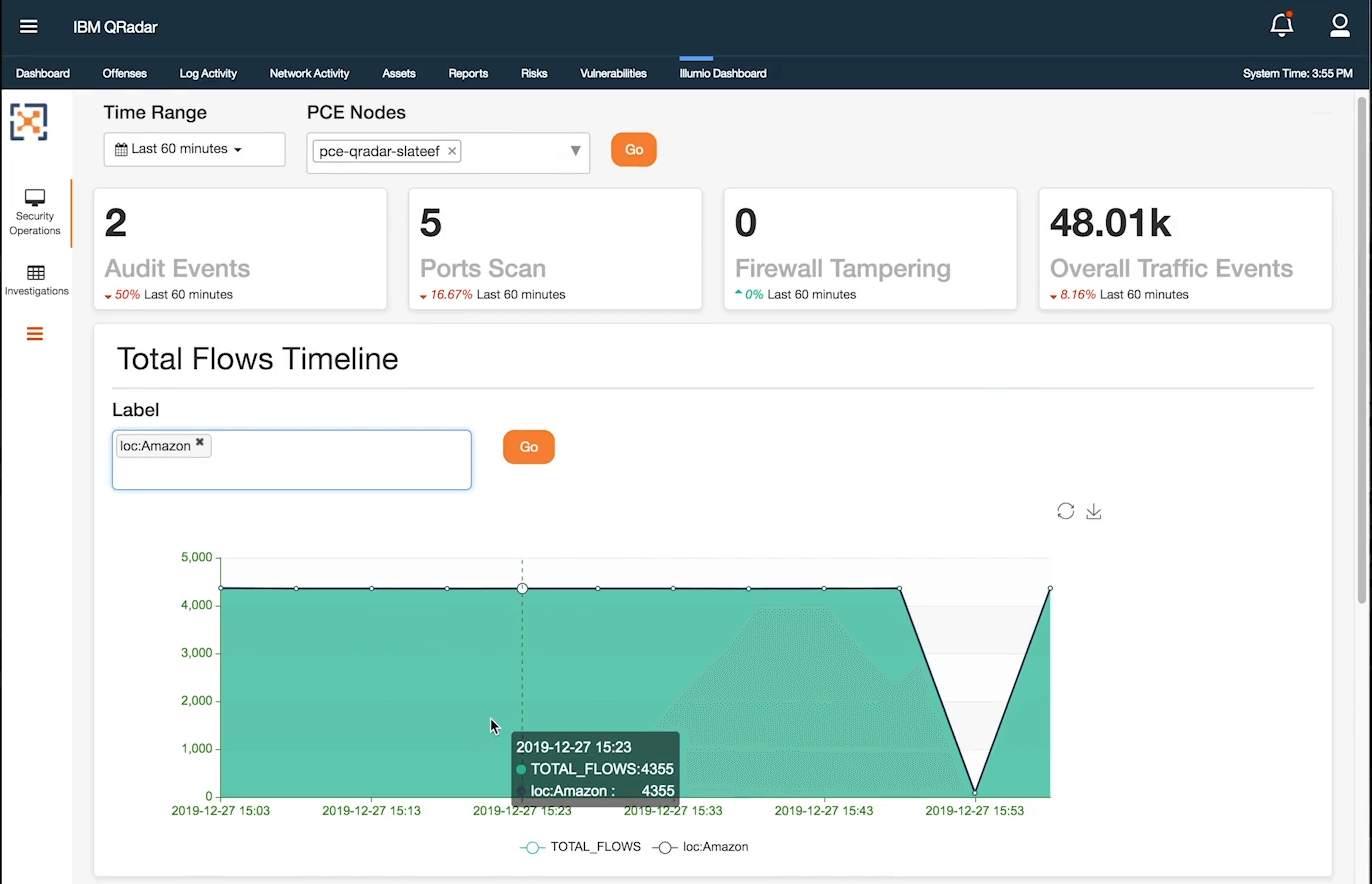Click the 2019-12-27 15:03 axis label
Screen dimensions: 1372x884
[x=221, y=810]
